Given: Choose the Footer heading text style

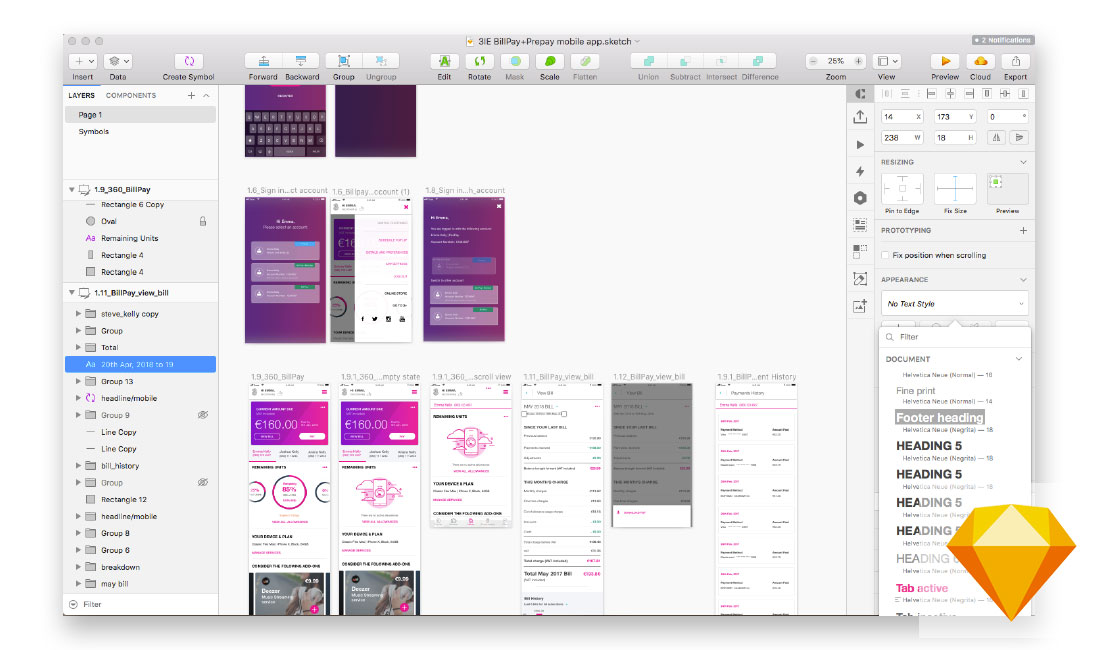Looking at the screenshot, I should pos(940,418).
